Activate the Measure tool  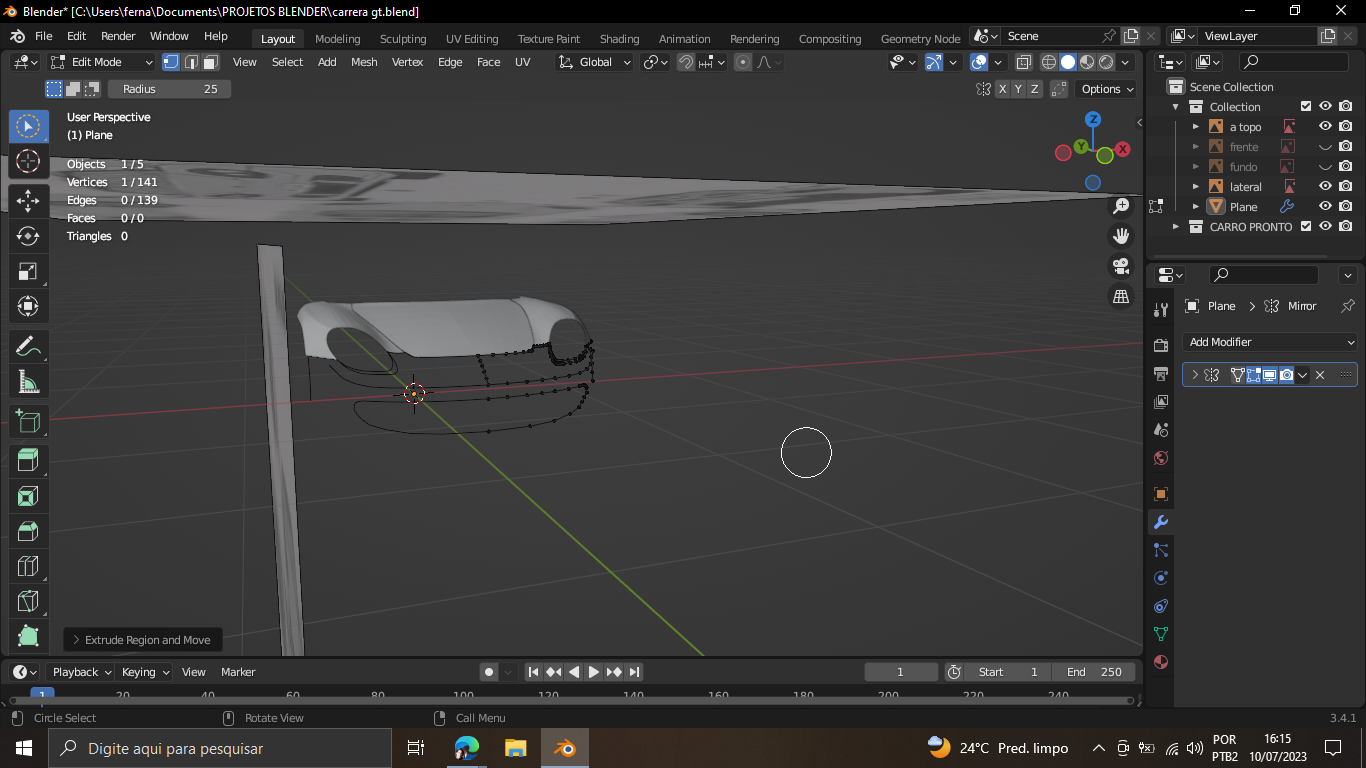[x=28, y=383]
